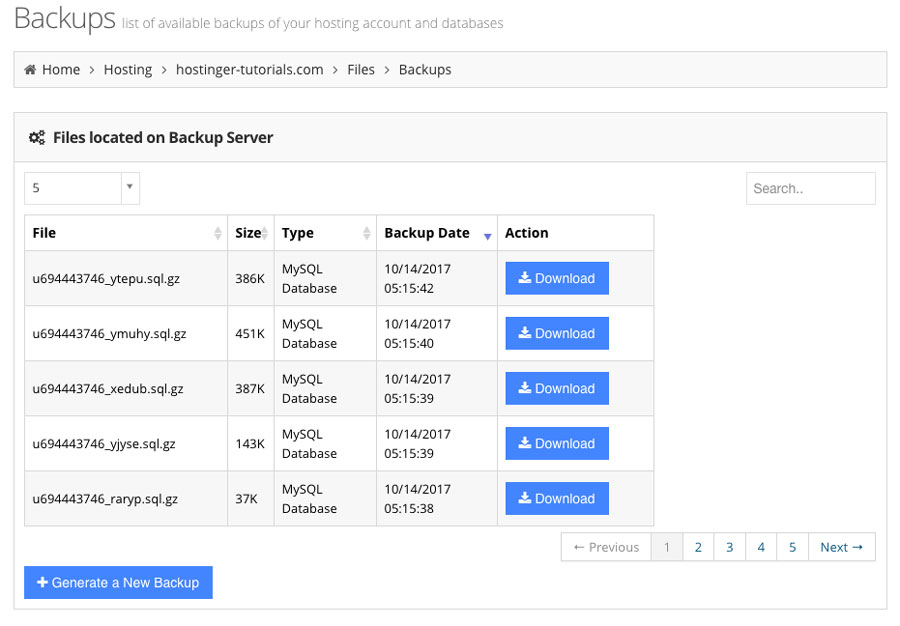
Task: Select file name u694443746_raryp.sql.gz
Action: pos(105,499)
